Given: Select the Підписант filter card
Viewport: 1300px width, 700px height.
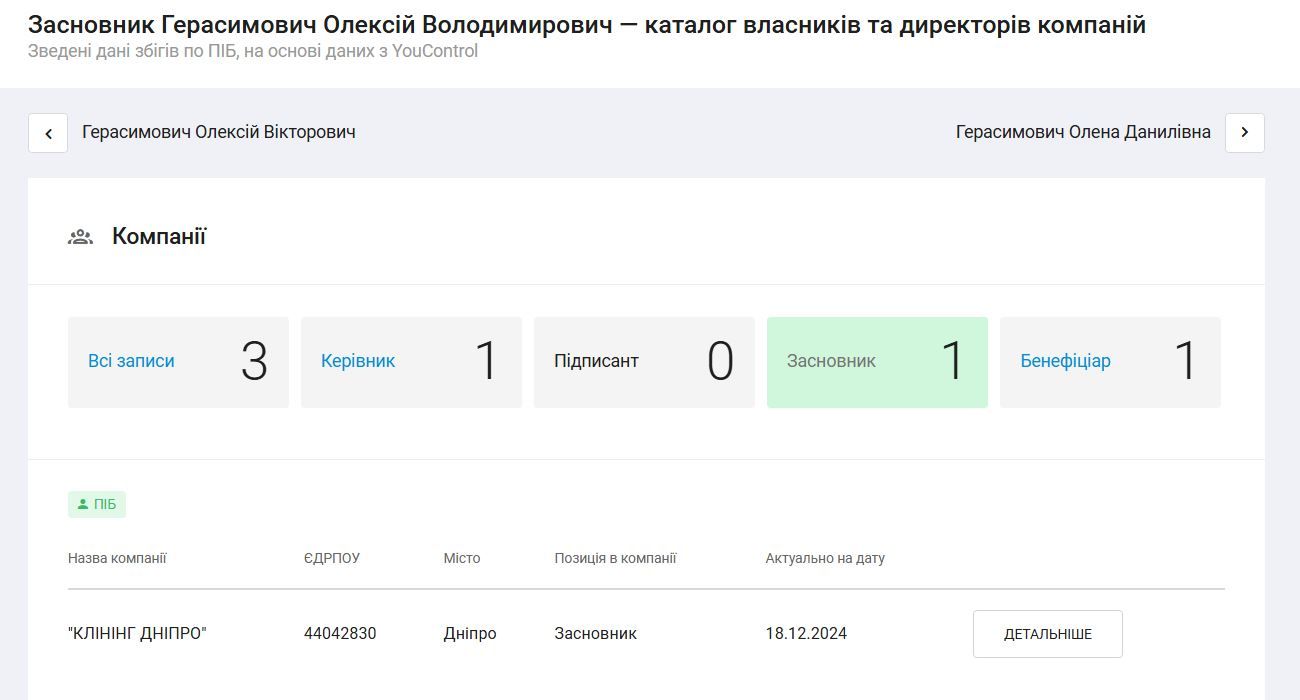Looking at the screenshot, I should point(643,362).
